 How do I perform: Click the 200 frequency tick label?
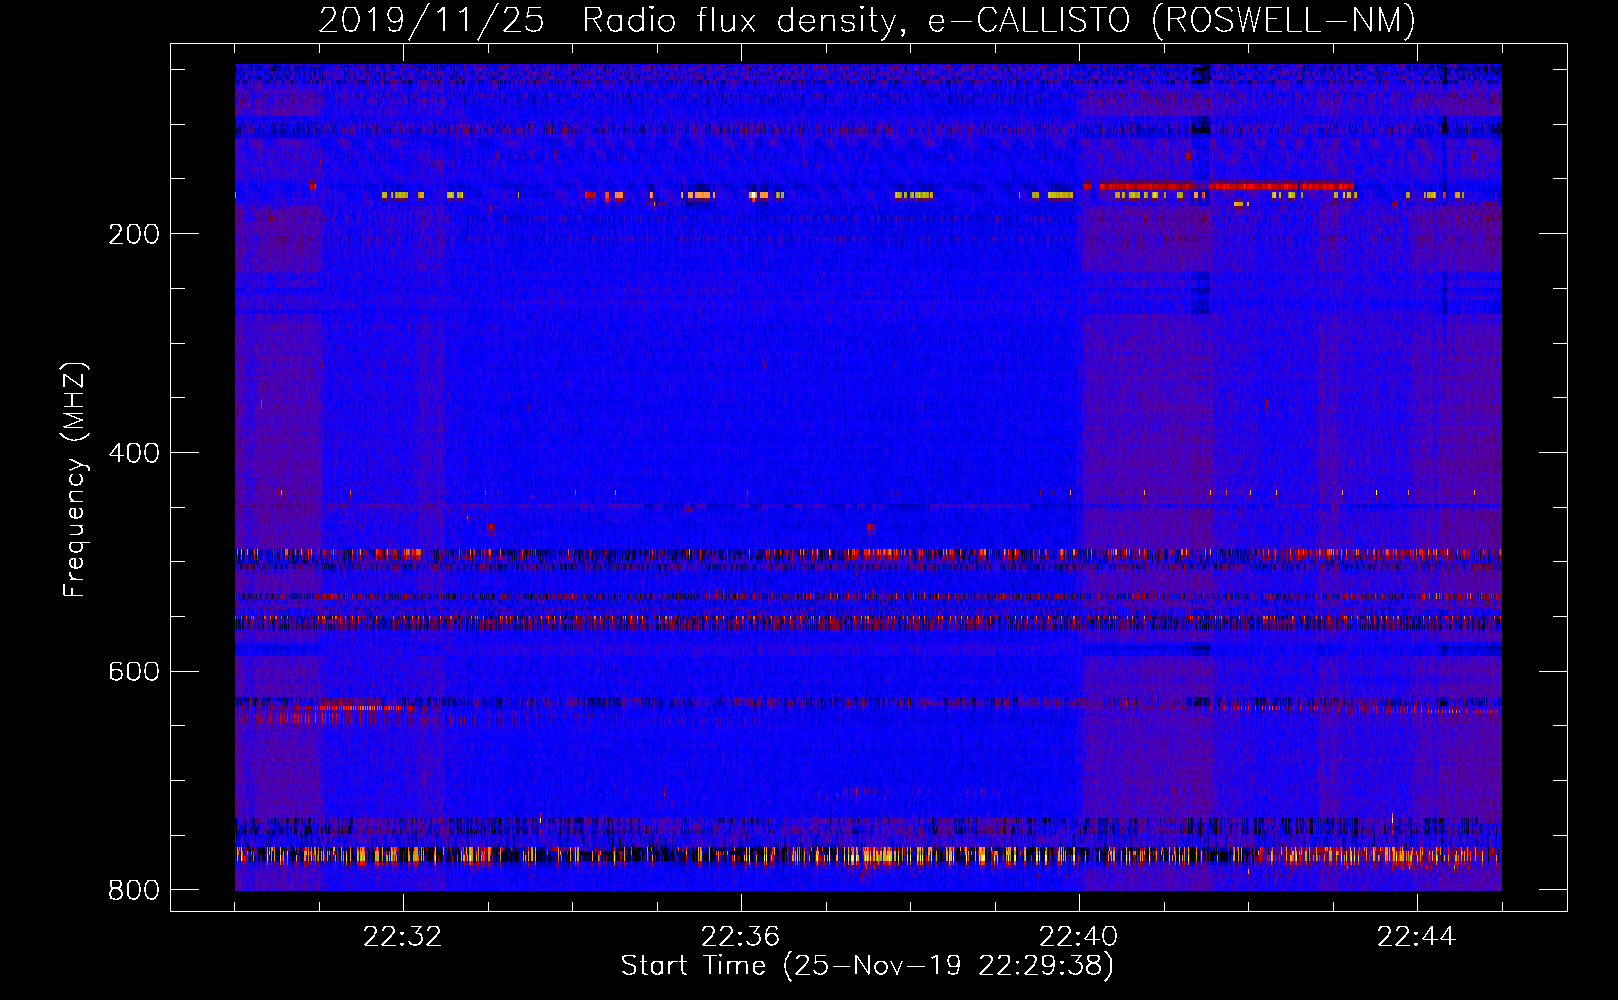[134, 234]
